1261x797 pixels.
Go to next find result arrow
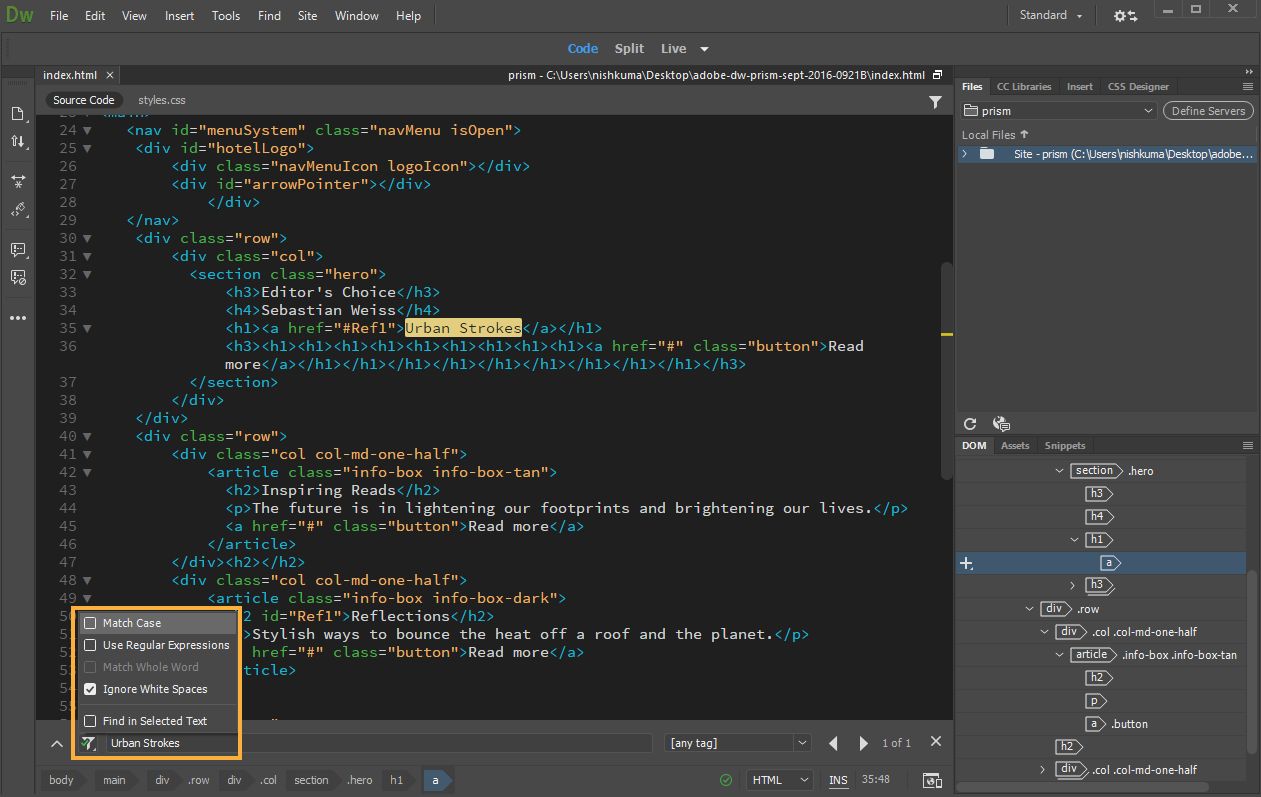[863, 743]
